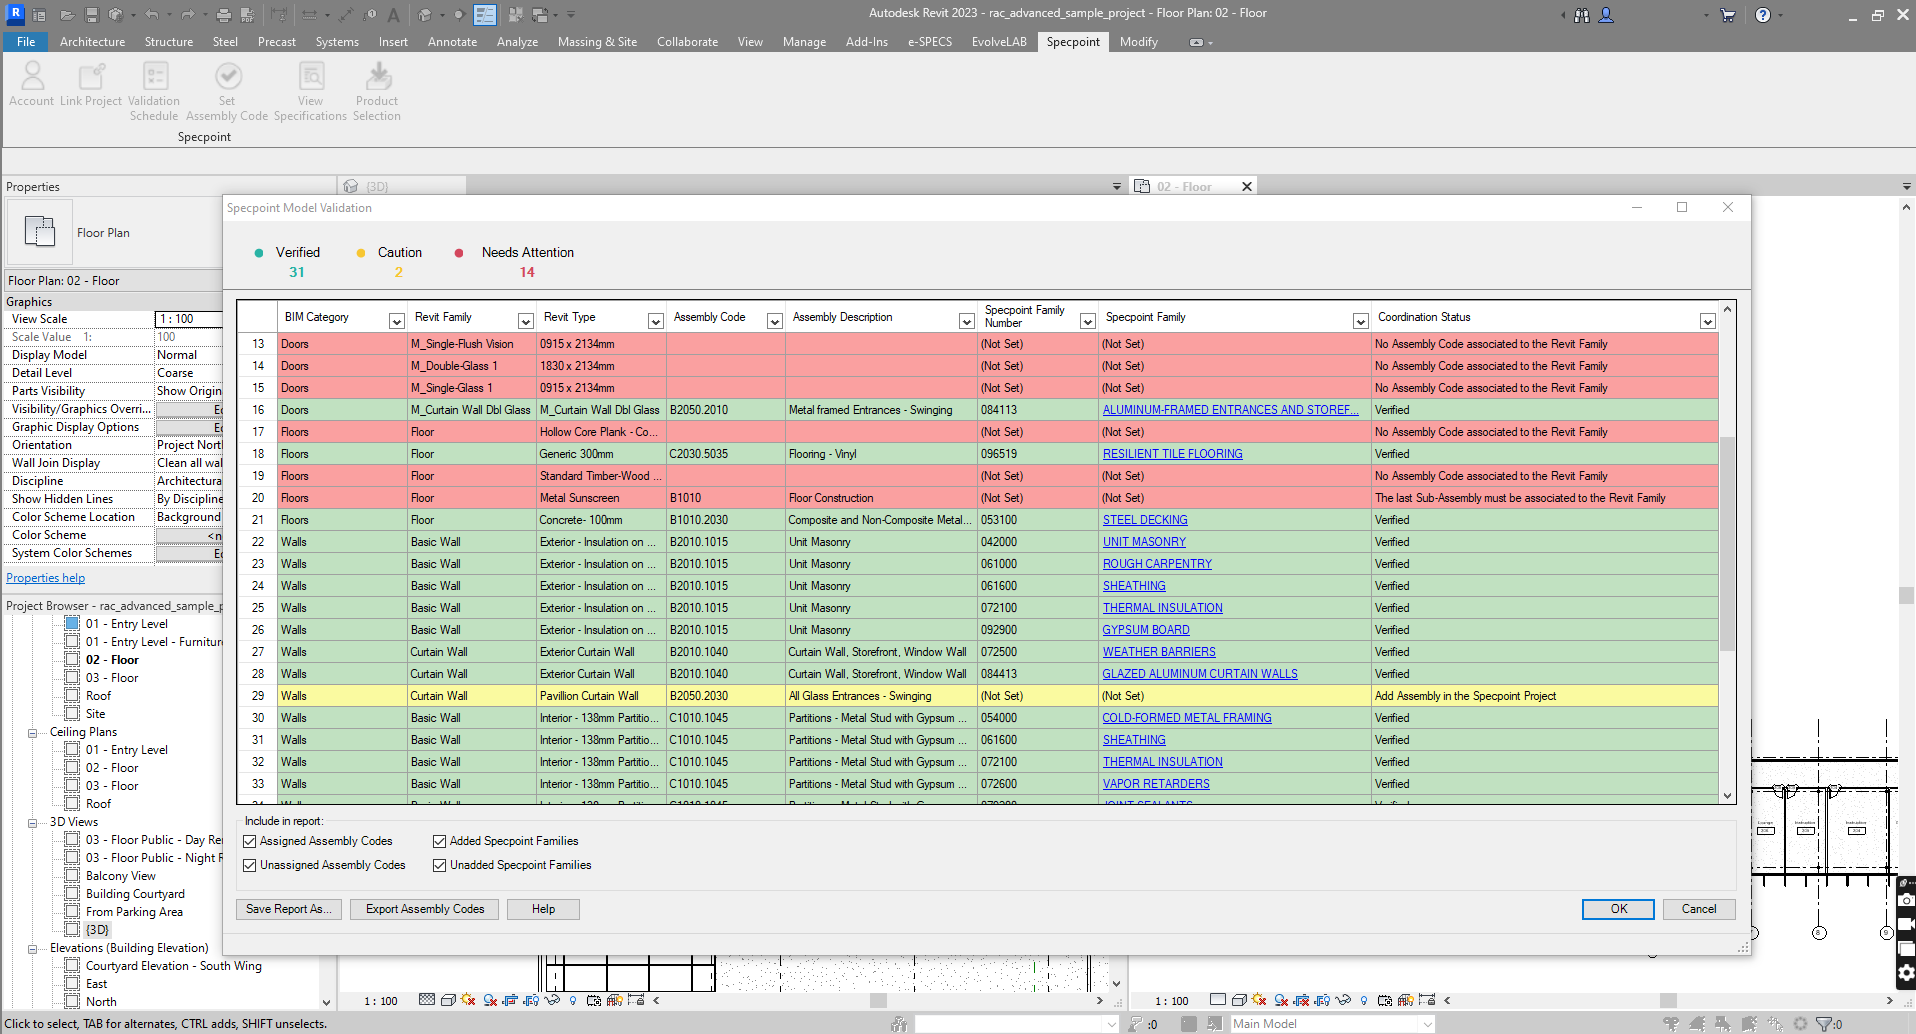
Task: Uncheck Added Specpoint Families checkbox
Action: (x=439, y=842)
